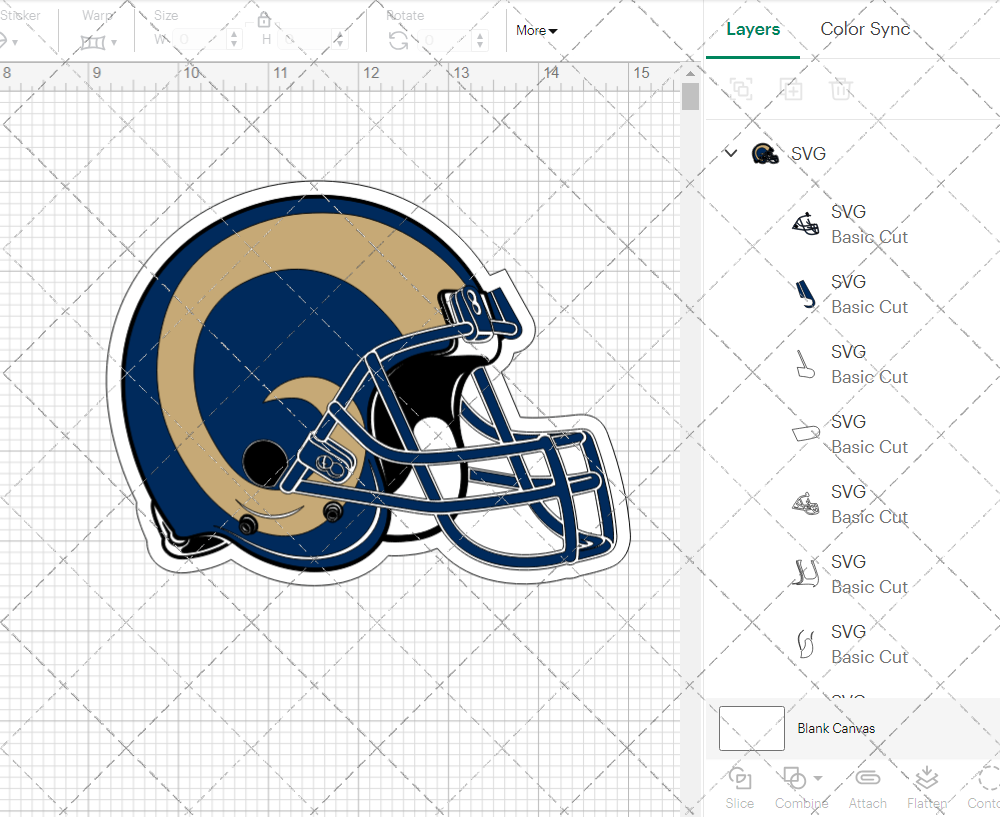Image resolution: width=1000 pixels, height=817 pixels.
Task: Click the Group layers icon
Action: (741, 89)
